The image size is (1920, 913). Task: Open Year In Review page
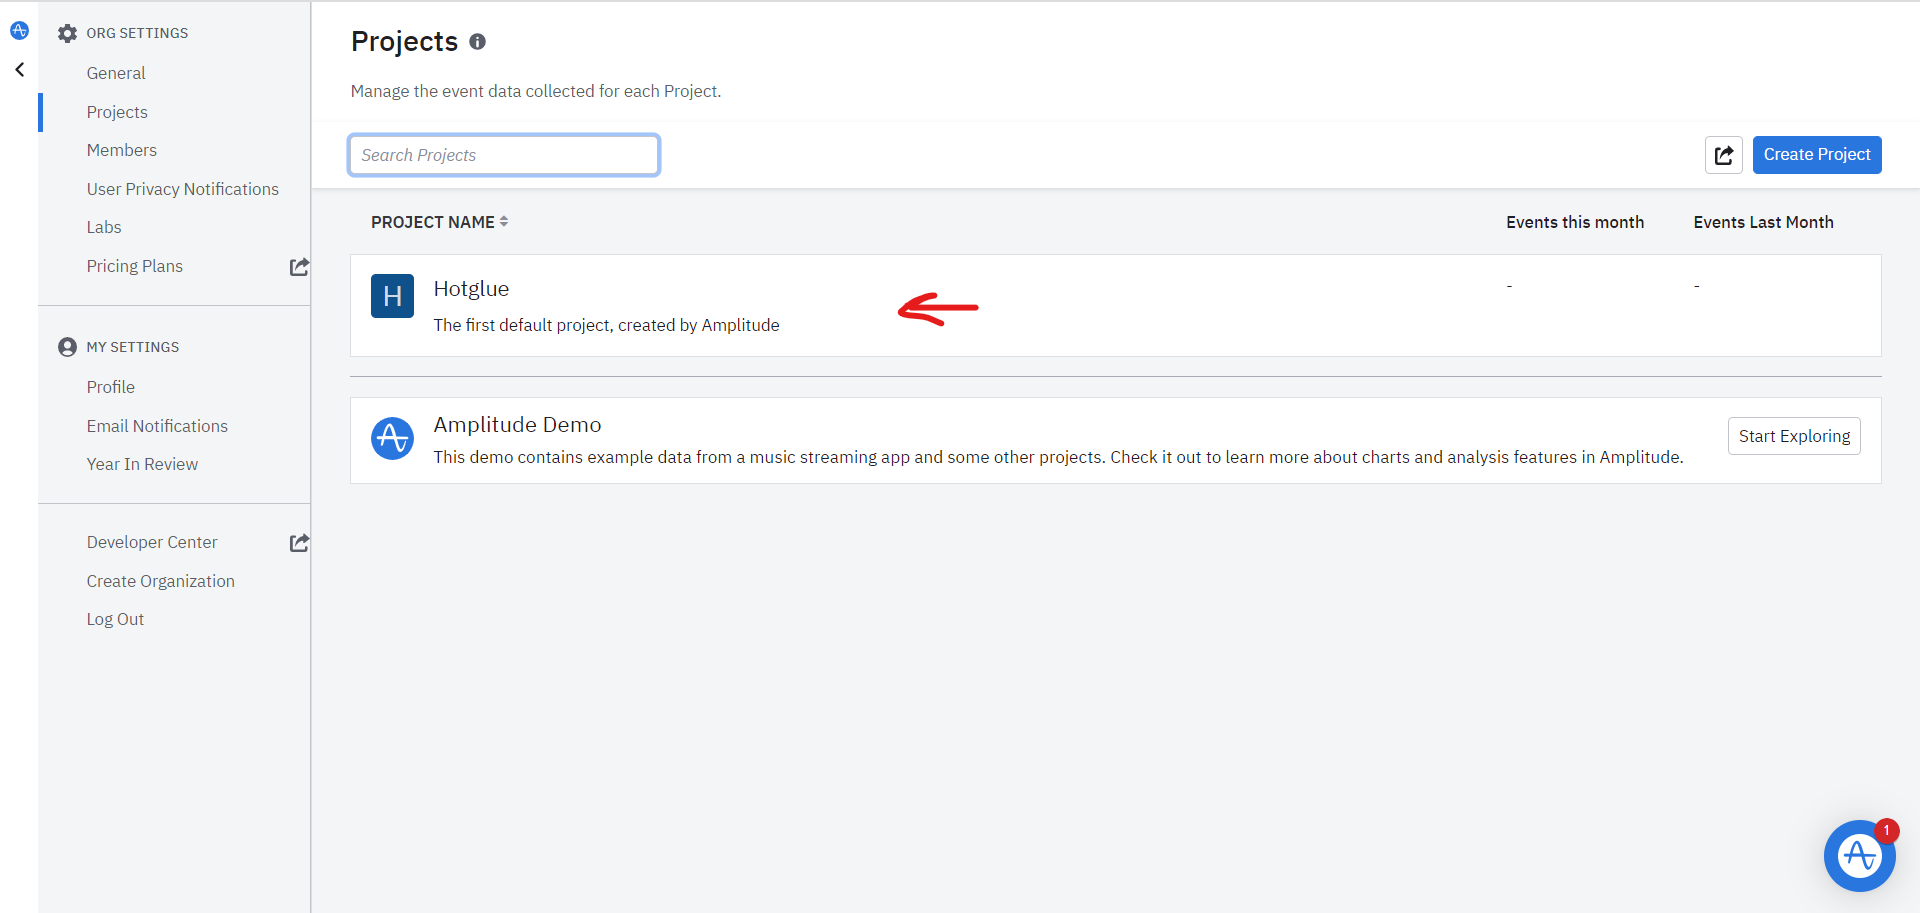[x=142, y=464]
